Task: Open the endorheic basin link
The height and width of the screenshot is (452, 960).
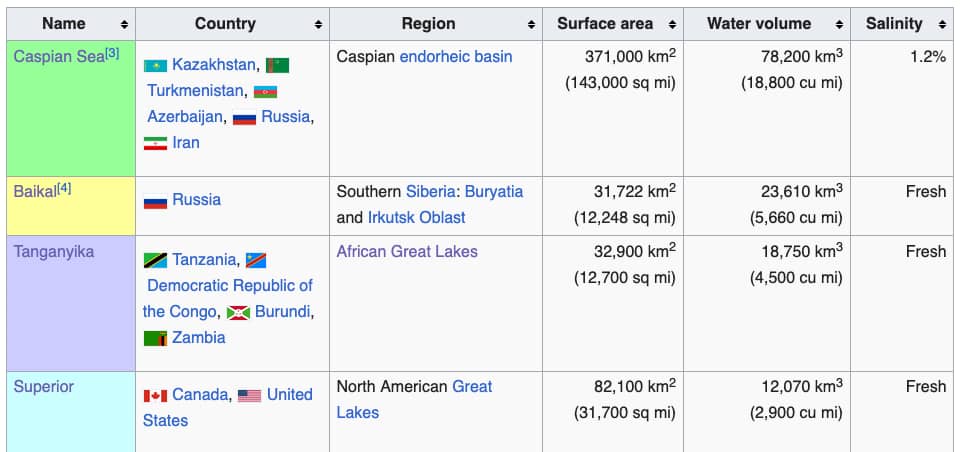Action: pyautogui.click(x=456, y=57)
